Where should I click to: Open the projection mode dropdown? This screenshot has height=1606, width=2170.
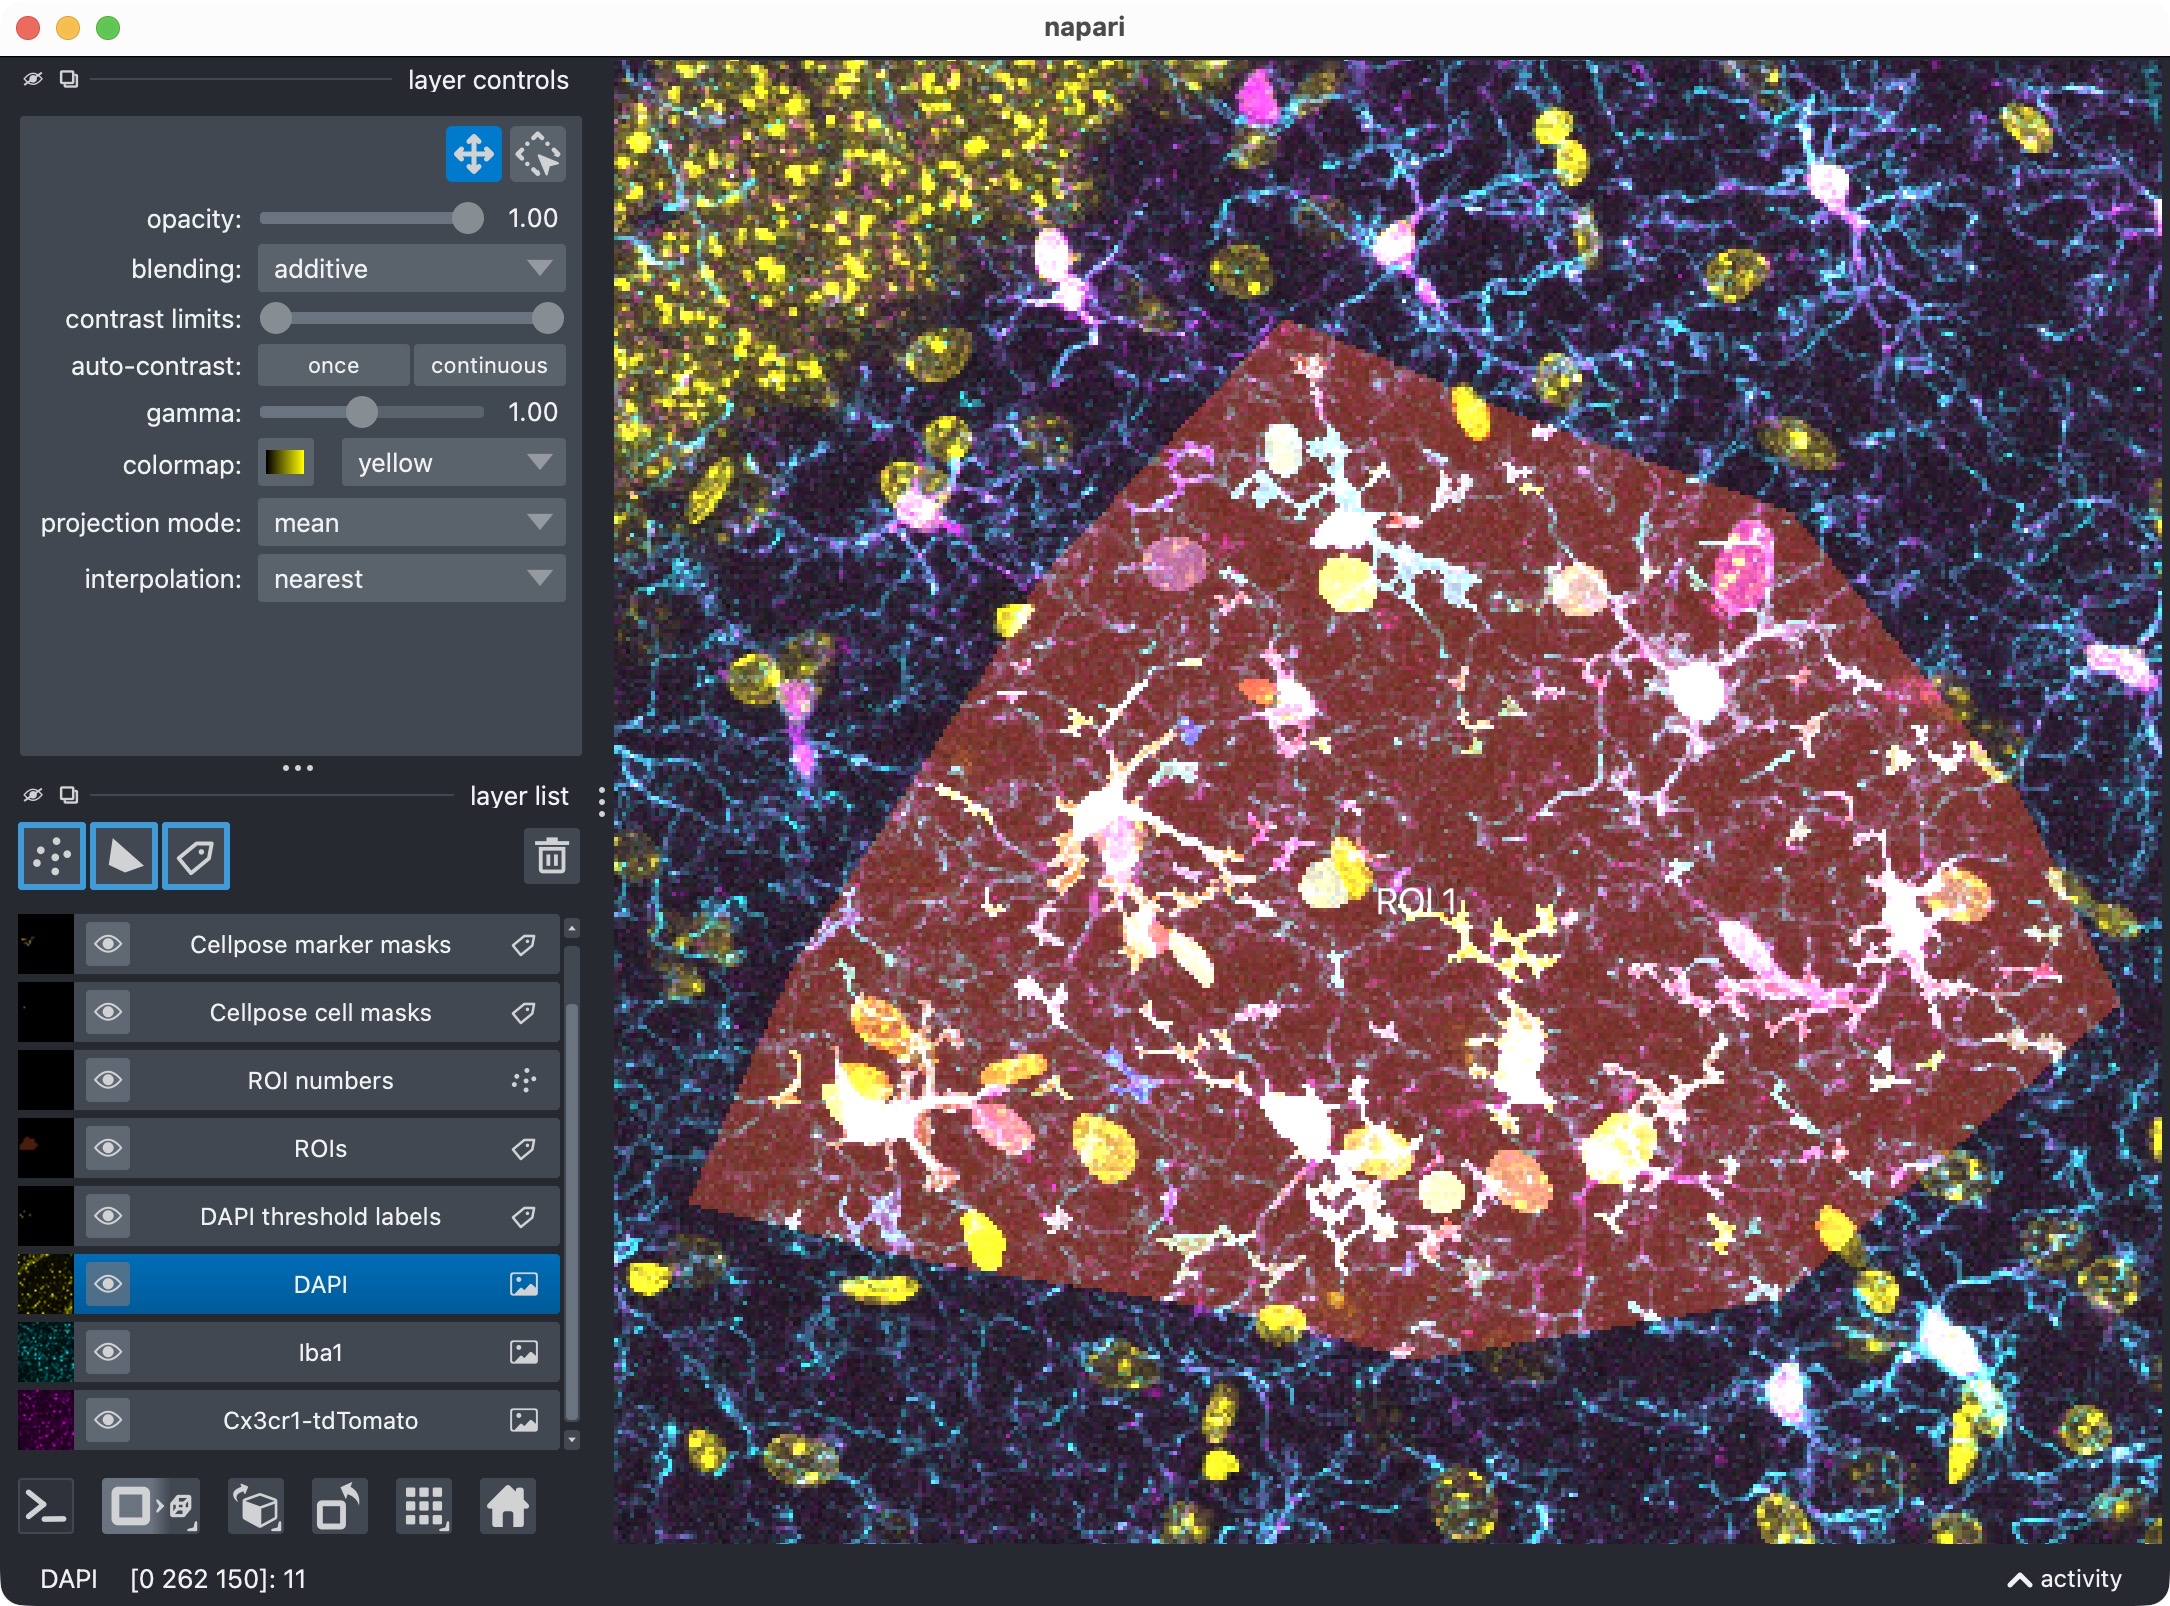coord(411,522)
